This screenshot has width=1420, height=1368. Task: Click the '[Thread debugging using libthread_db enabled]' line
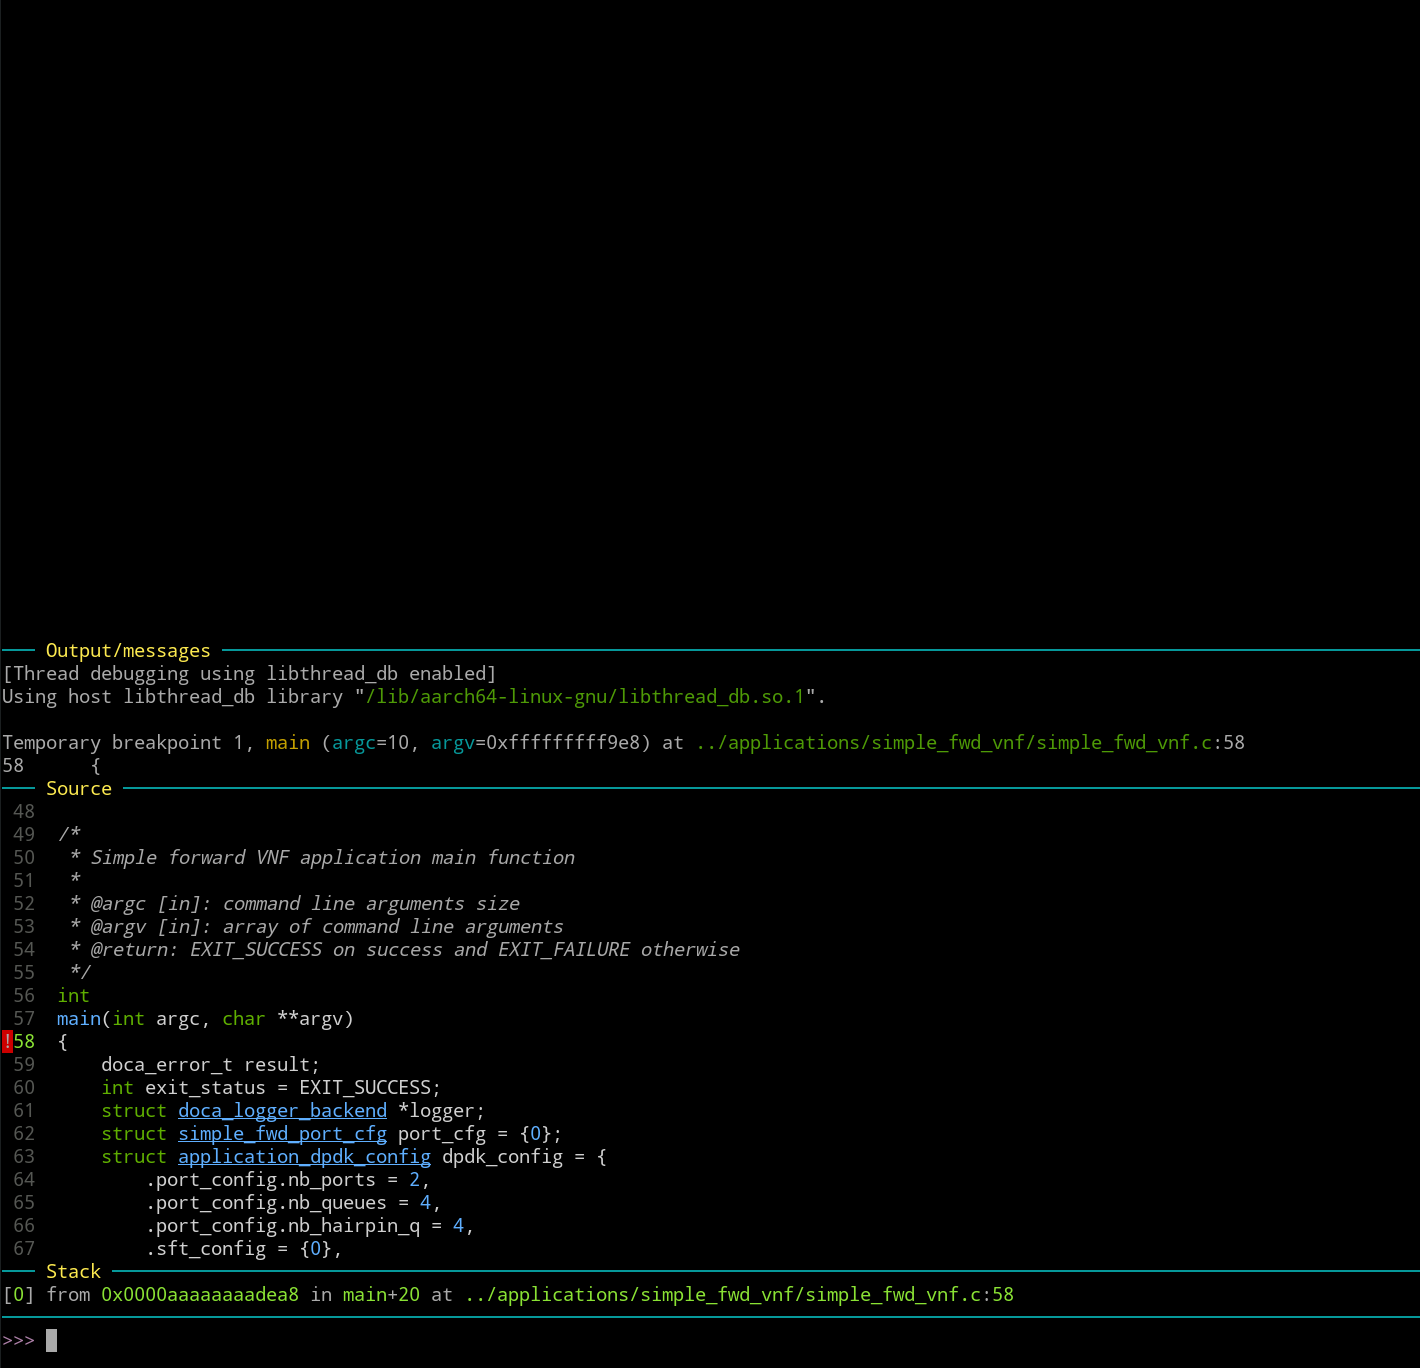[x=249, y=674]
